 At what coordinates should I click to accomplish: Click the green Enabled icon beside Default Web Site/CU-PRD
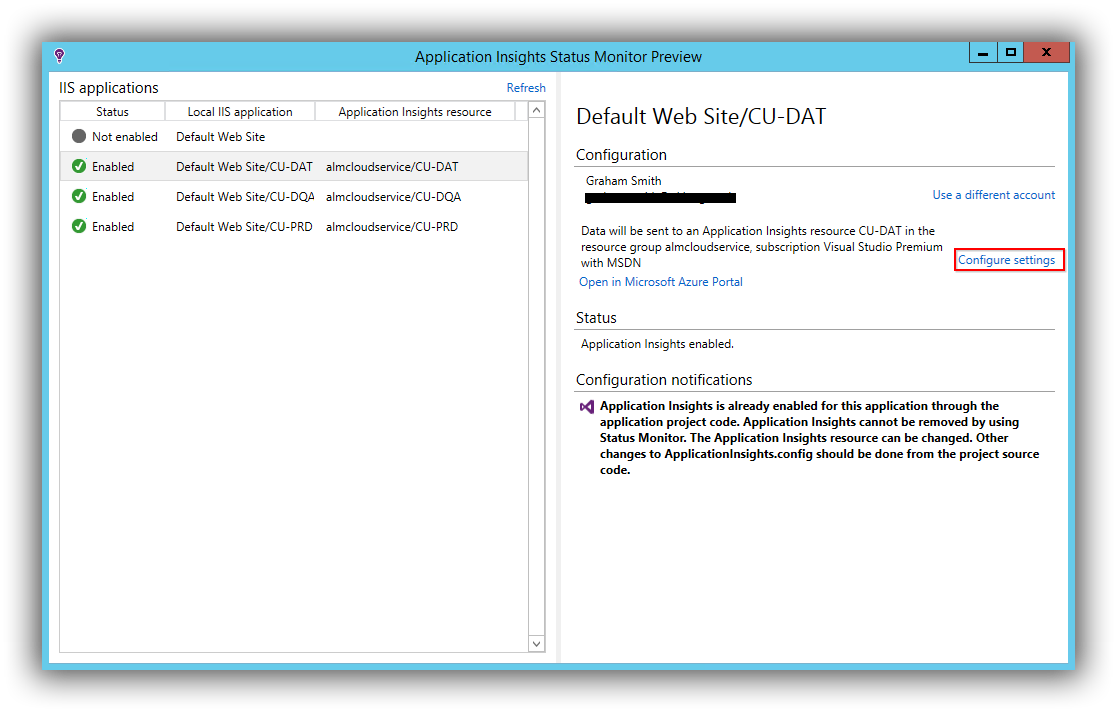tap(79, 226)
